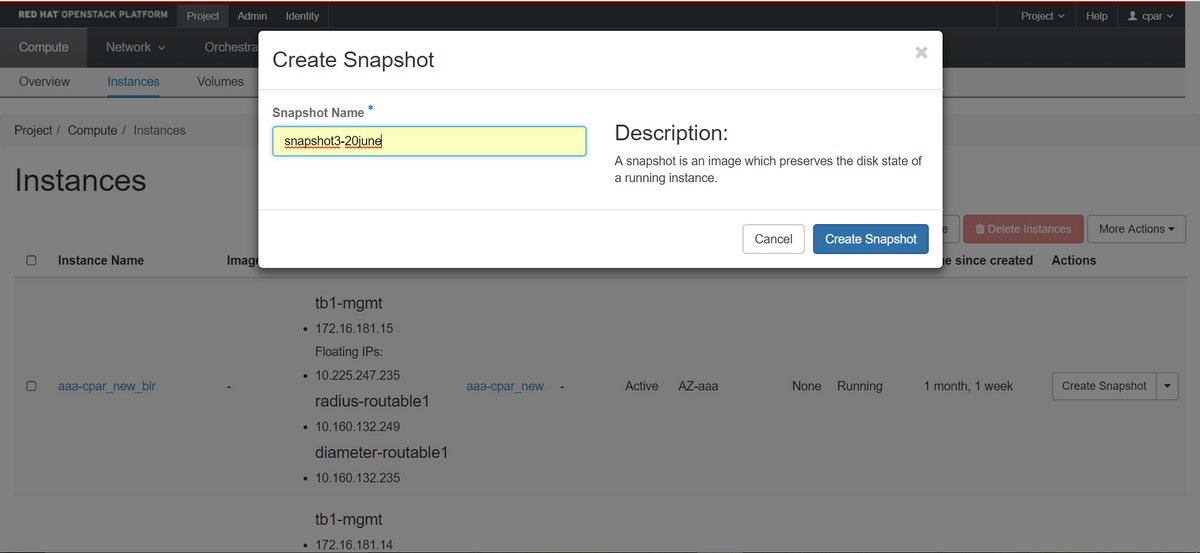The height and width of the screenshot is (553, 1200).
Task: Toggle the select-all instances checkbox
Action: pyautogui.click(x=31, y=260)
